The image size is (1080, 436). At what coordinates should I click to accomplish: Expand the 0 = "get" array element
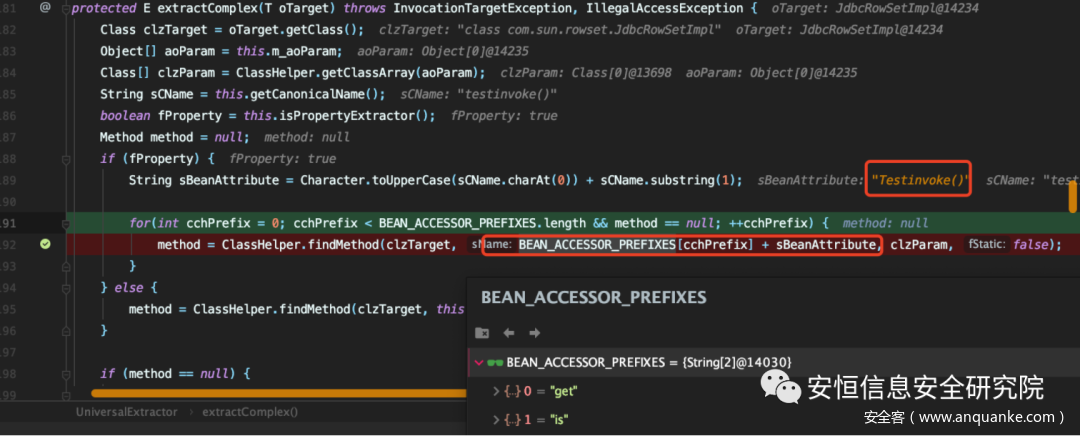click(x=496, y=391)
